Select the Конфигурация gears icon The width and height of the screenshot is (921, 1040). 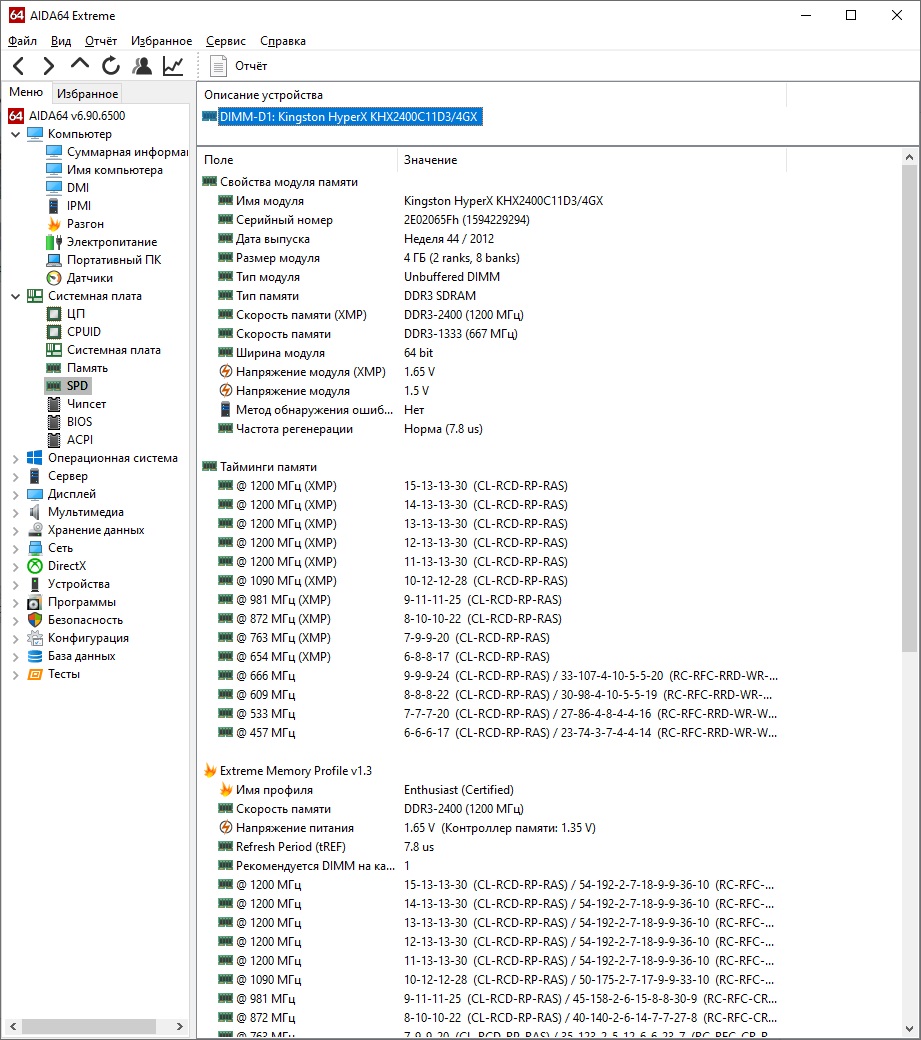pyautogui.click(x=34, y=637)
